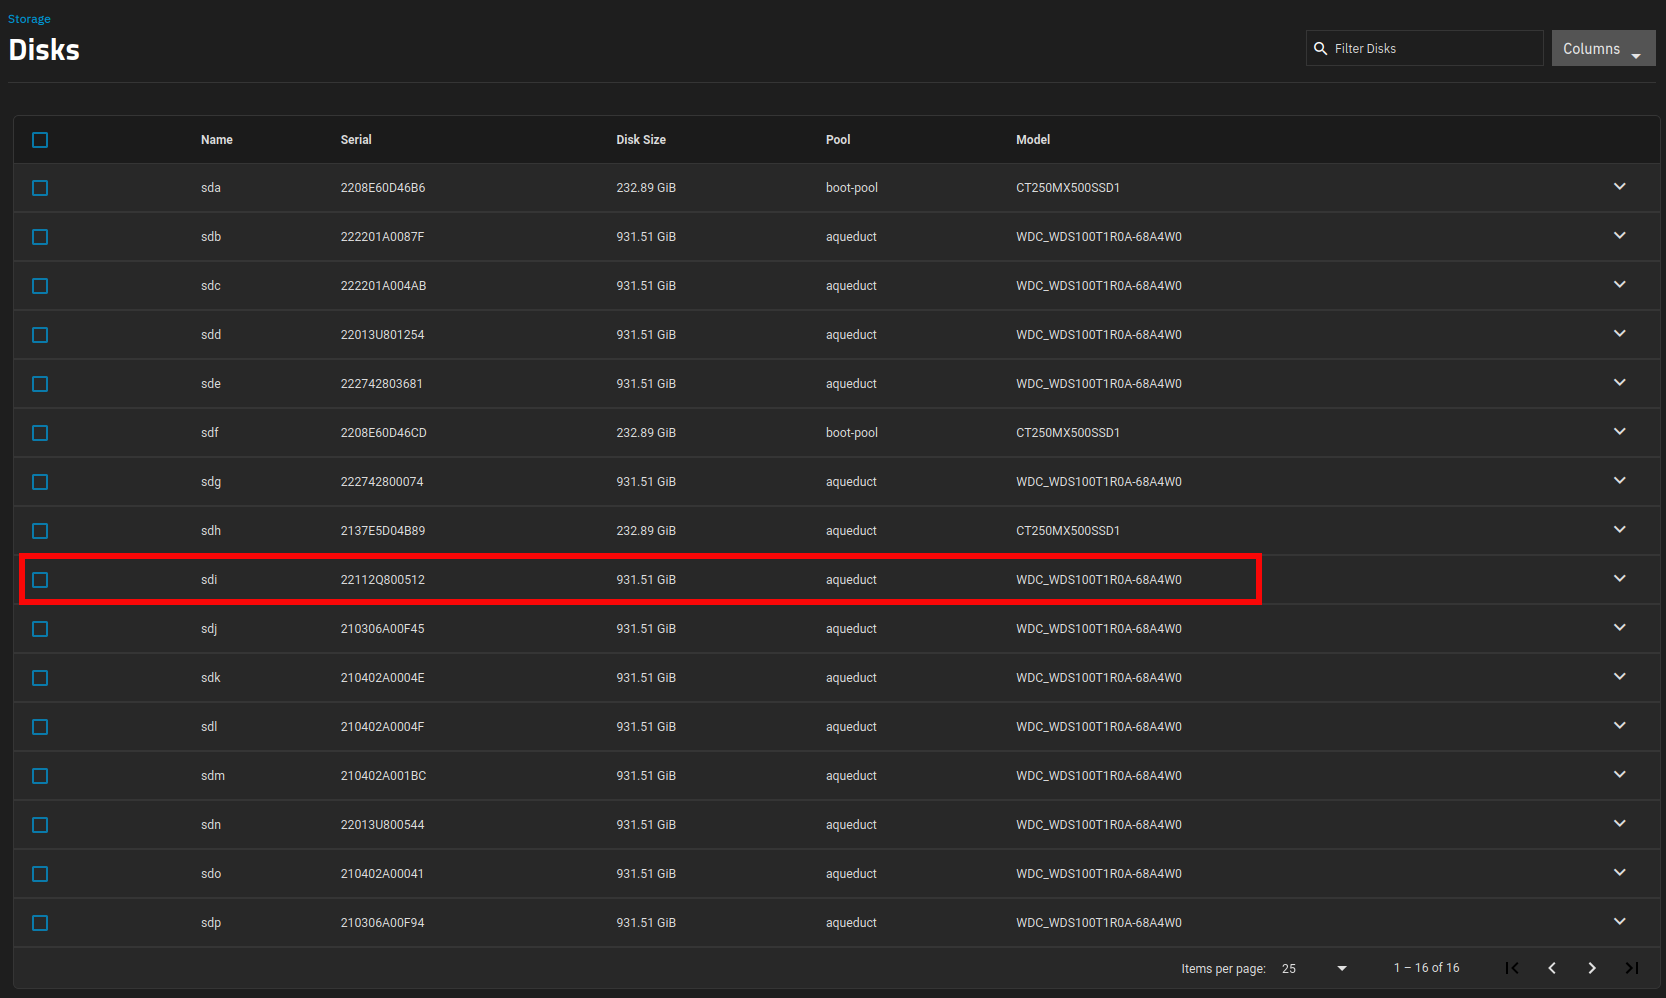The width and height of the screenshot is (1666, 998).
Task: Expand the sde row details
Action: (1619, 383)
